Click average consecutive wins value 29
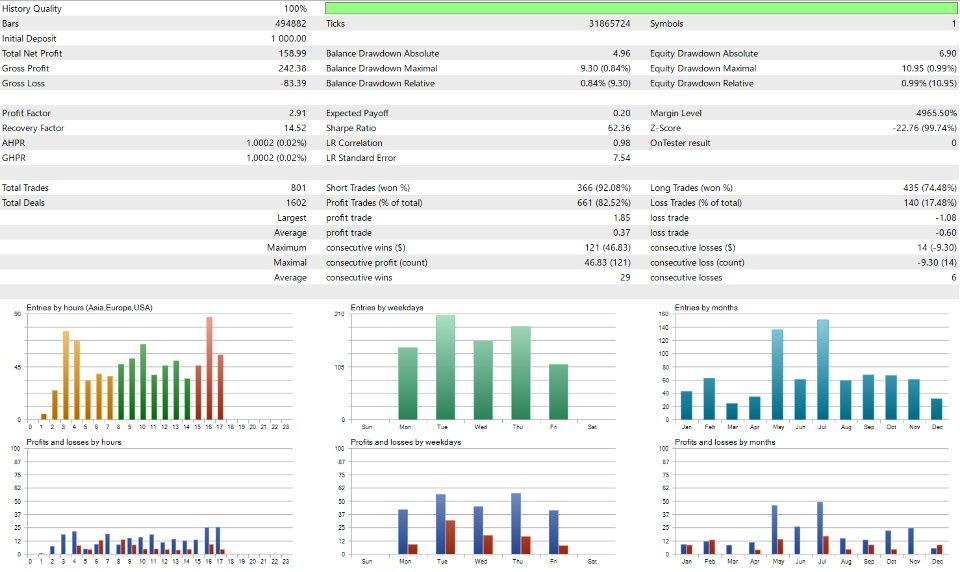Image resolution: width=960 pixels, height=572 pixels. pyautogui.click(x=625, y=277)
